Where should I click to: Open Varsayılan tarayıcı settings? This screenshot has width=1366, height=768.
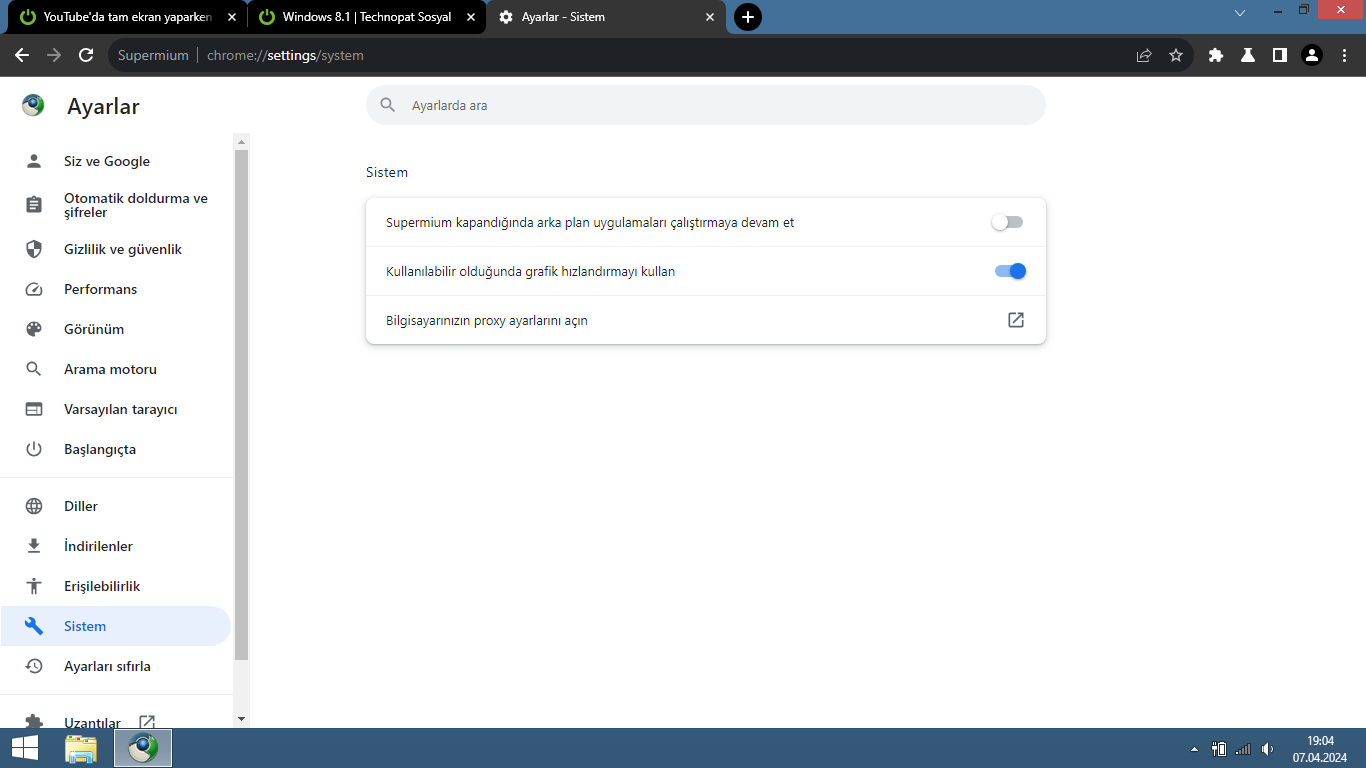point(116,409)
